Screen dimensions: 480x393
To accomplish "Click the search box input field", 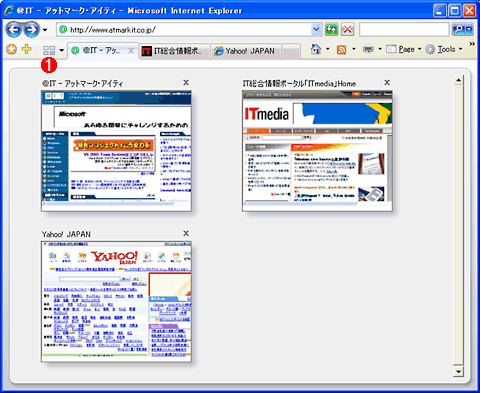I will [404, 30].
